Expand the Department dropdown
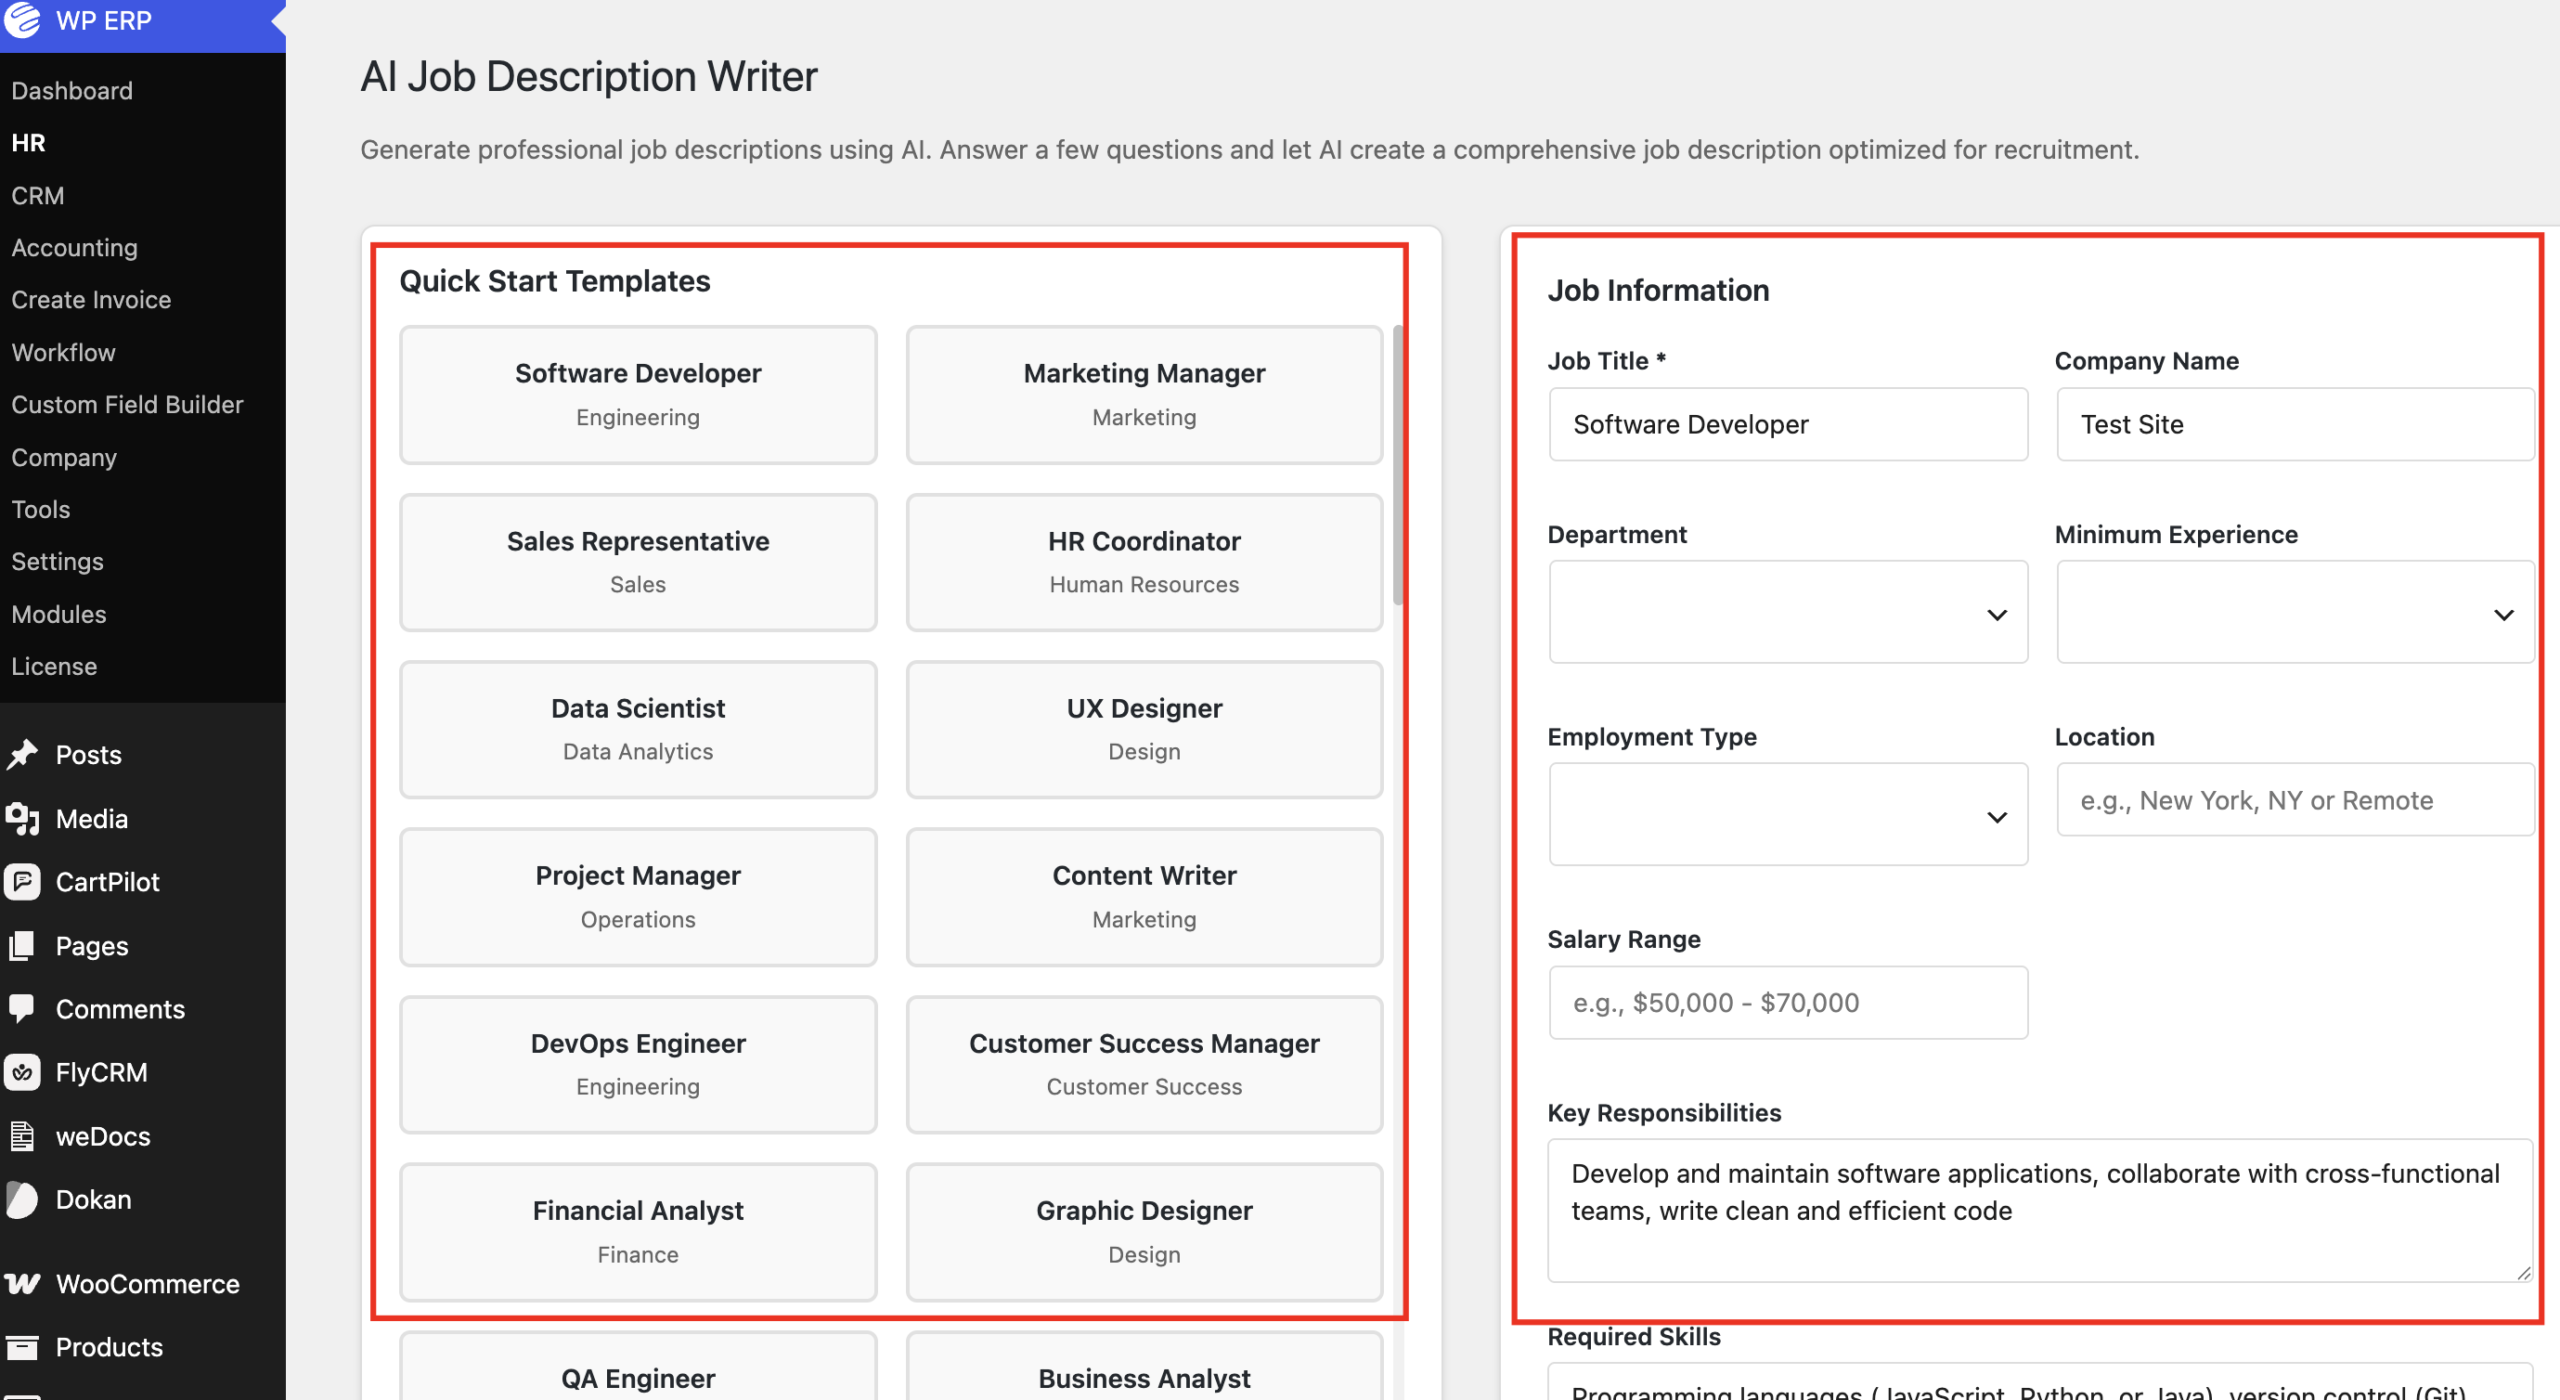This screenshot has width=2560, height=1400. click(1788, 613)
